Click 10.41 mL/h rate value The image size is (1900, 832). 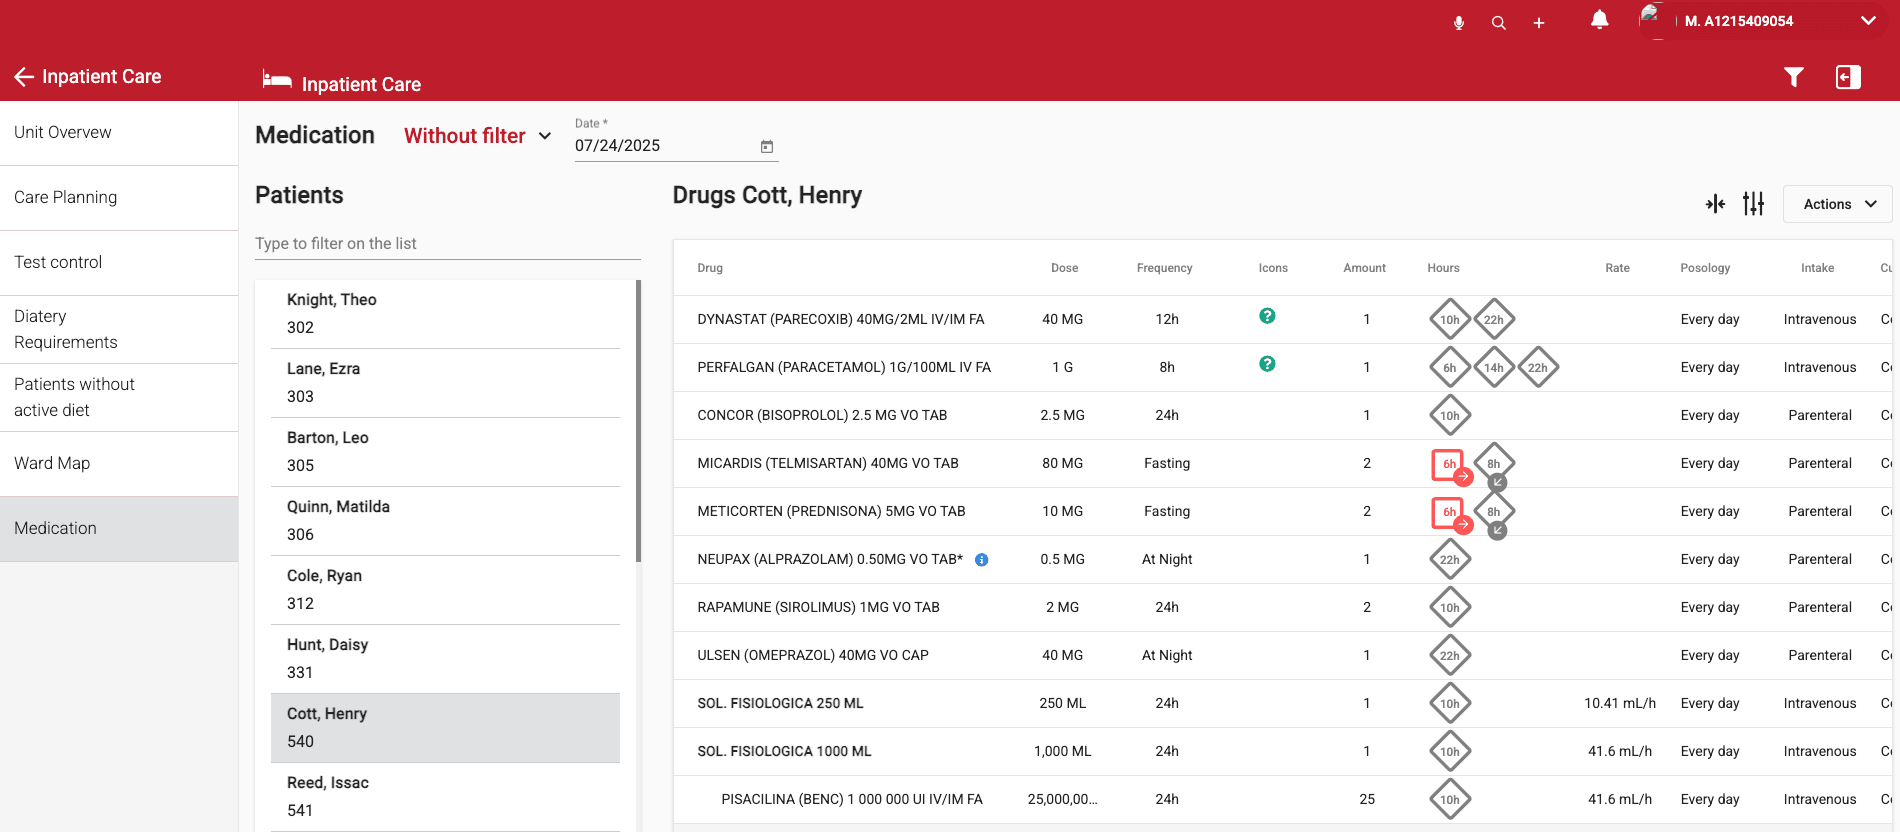click(x=1620, y=704)
